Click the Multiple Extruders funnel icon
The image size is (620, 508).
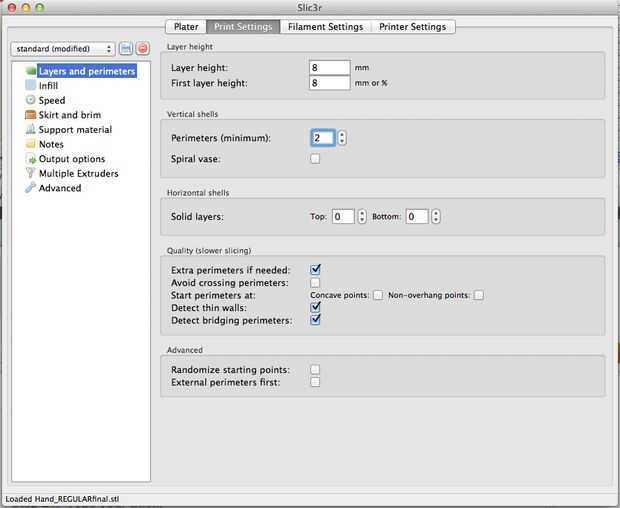pos(31,173)
